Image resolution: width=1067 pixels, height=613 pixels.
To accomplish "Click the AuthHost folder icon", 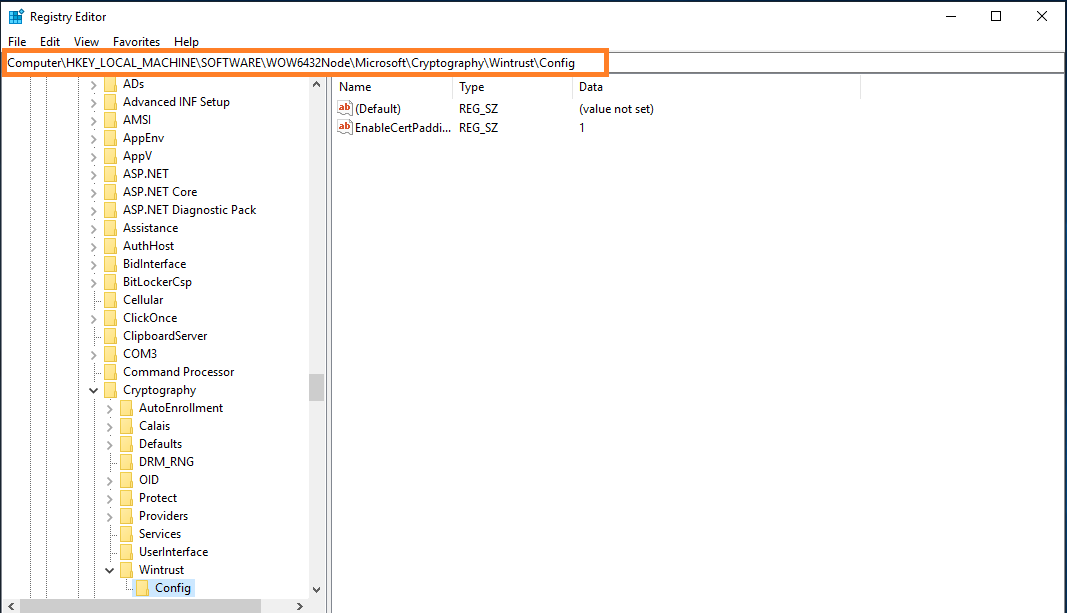I will pyautogui.click(x=110, y=246).
